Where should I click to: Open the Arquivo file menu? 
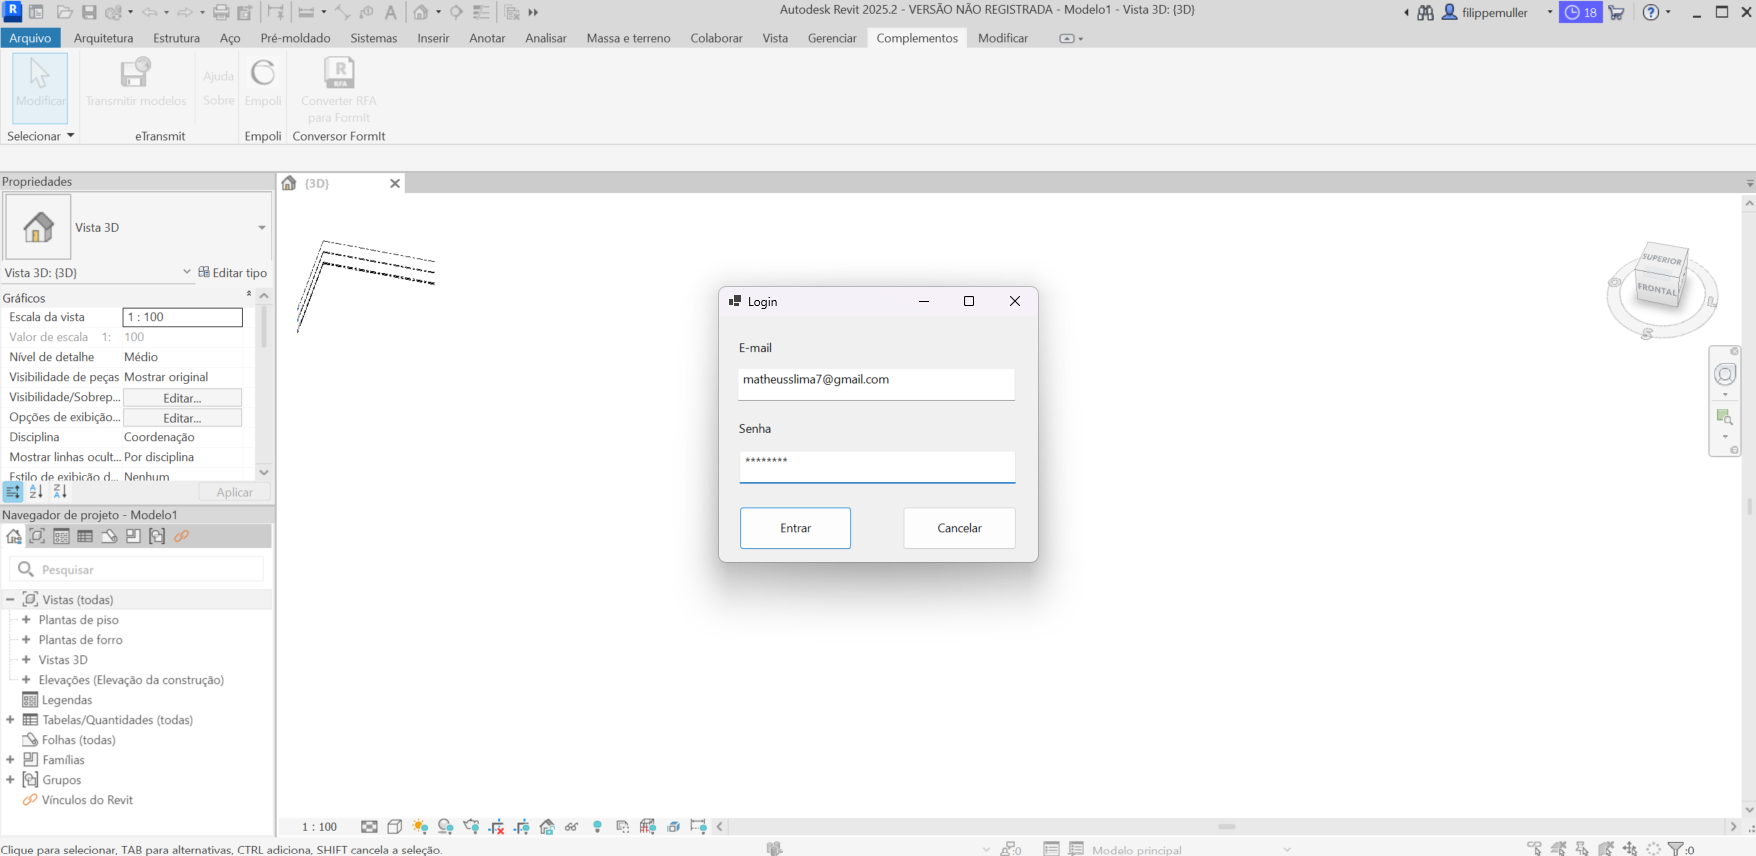click(x=31, y=38)
